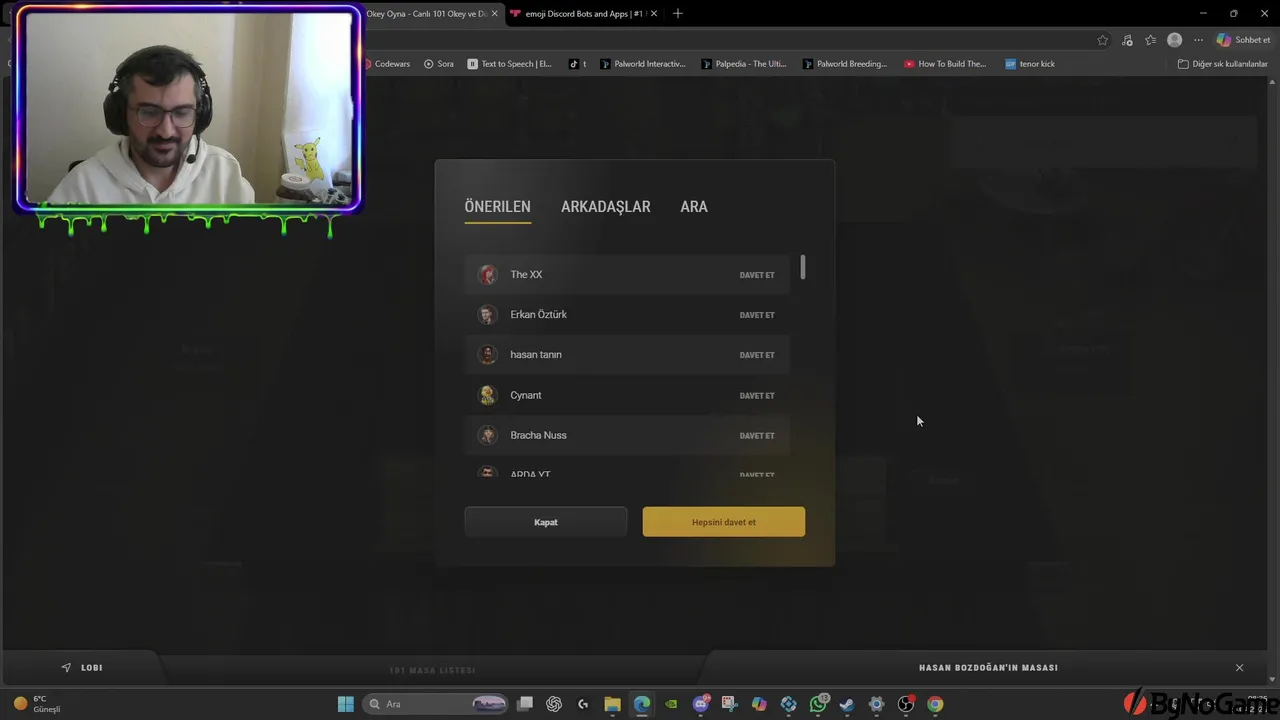Click Cynant's avatar picture

pyautogui.click(x=487, y=395)
